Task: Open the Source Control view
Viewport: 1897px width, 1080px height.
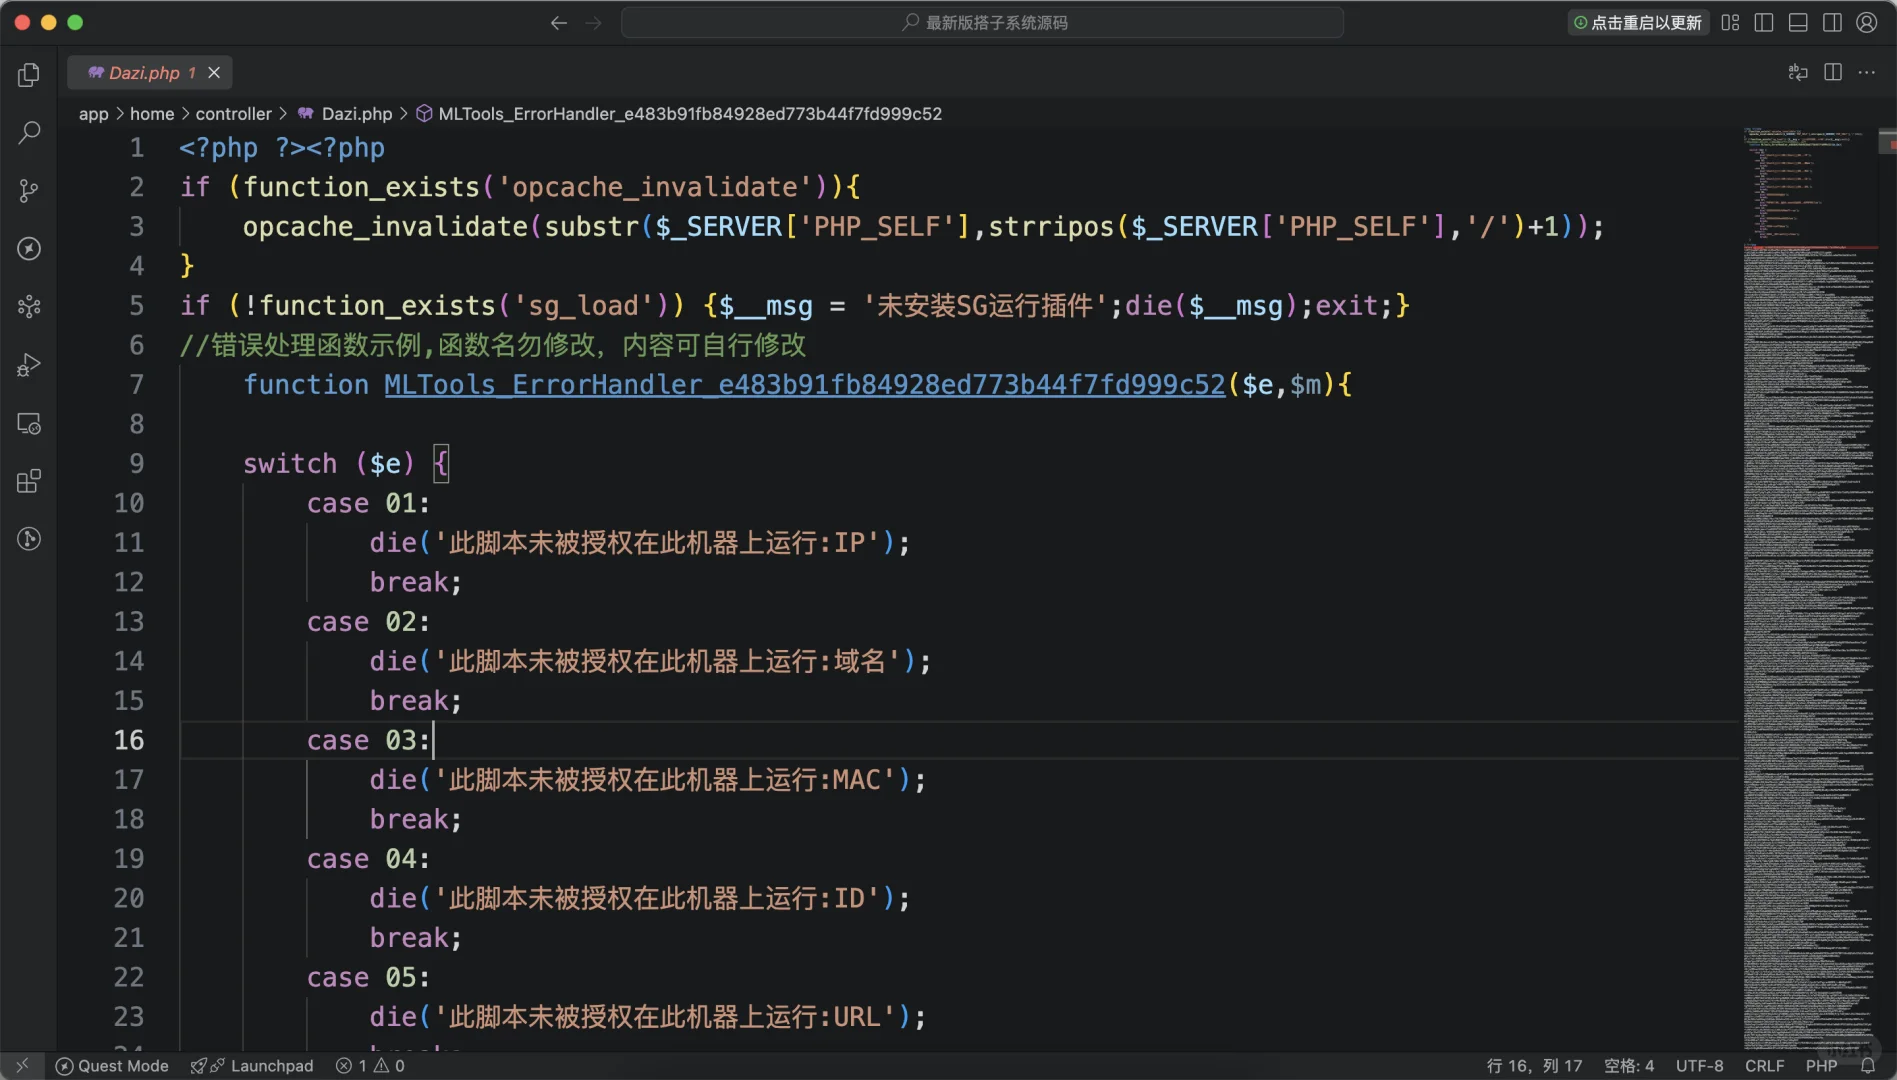Action: tap(29, 190)
